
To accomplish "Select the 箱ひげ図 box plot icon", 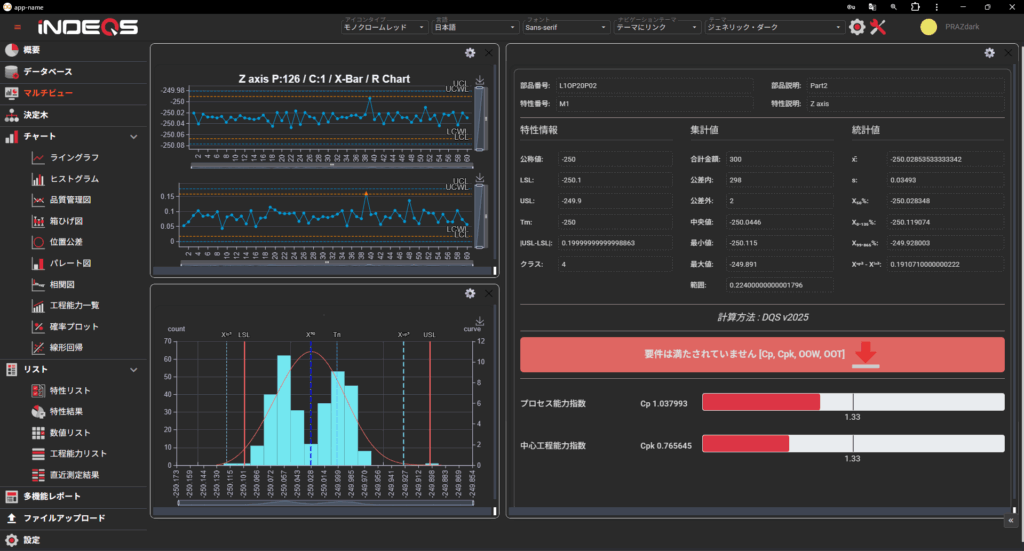I will (38, 221).
